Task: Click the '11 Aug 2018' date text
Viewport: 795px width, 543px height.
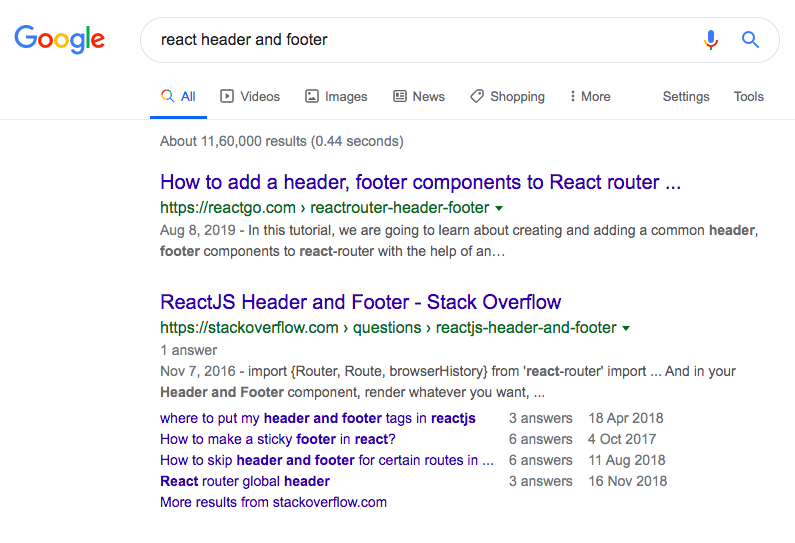Action: pos(627,460)
